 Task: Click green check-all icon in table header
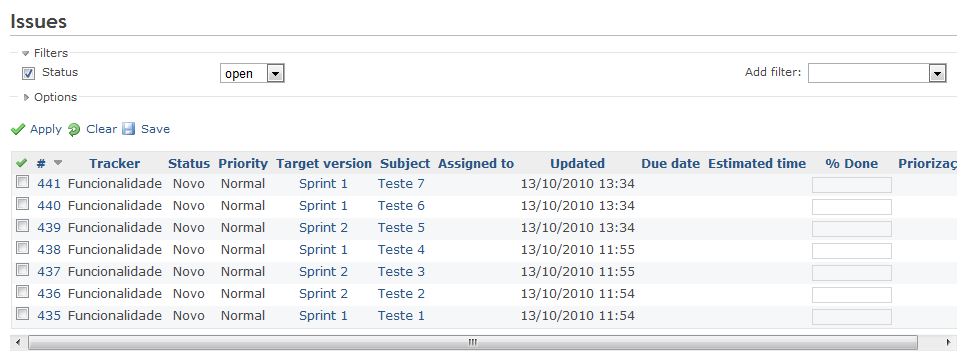tap(22, 163)
